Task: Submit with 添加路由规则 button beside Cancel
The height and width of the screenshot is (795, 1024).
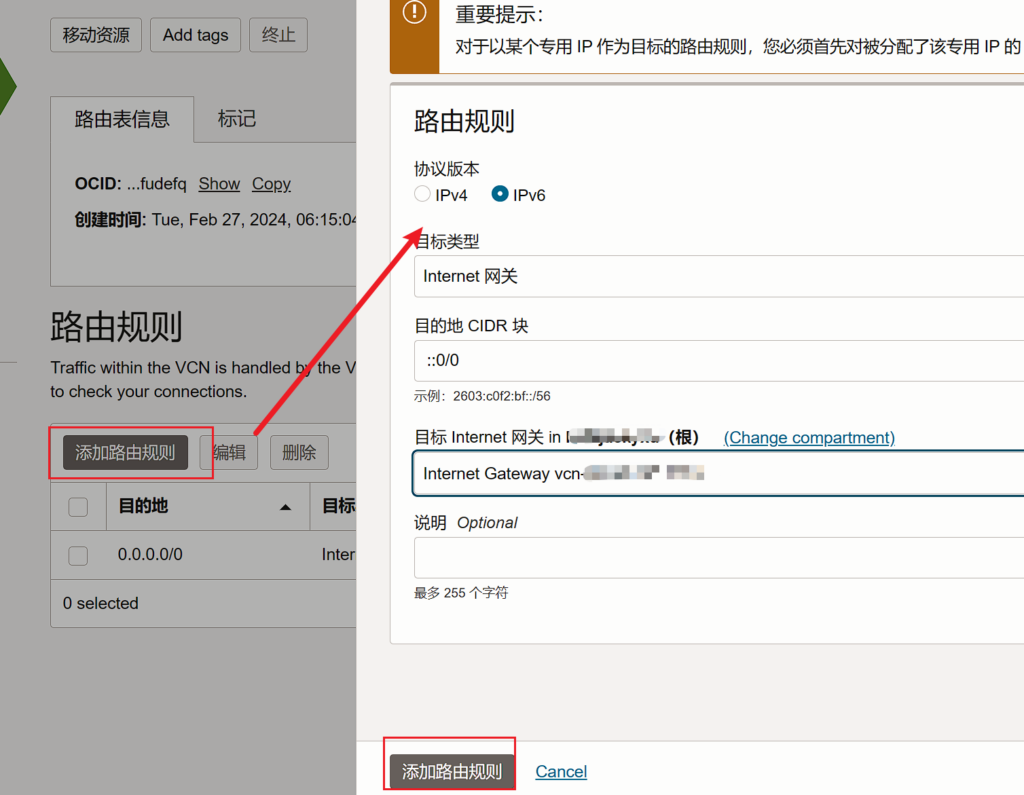Action: coord(452,771)
